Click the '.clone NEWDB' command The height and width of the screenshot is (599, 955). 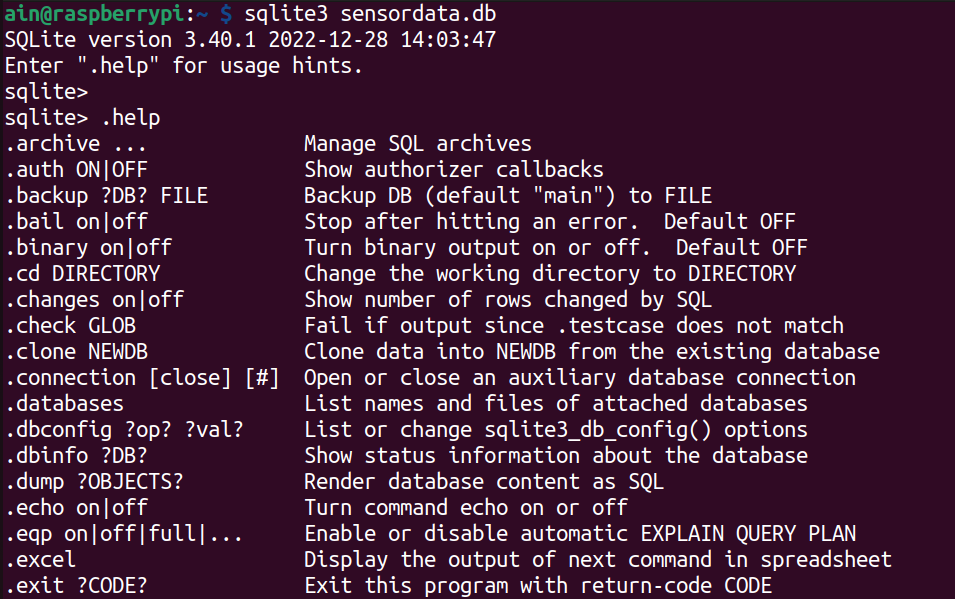(76, 352)
